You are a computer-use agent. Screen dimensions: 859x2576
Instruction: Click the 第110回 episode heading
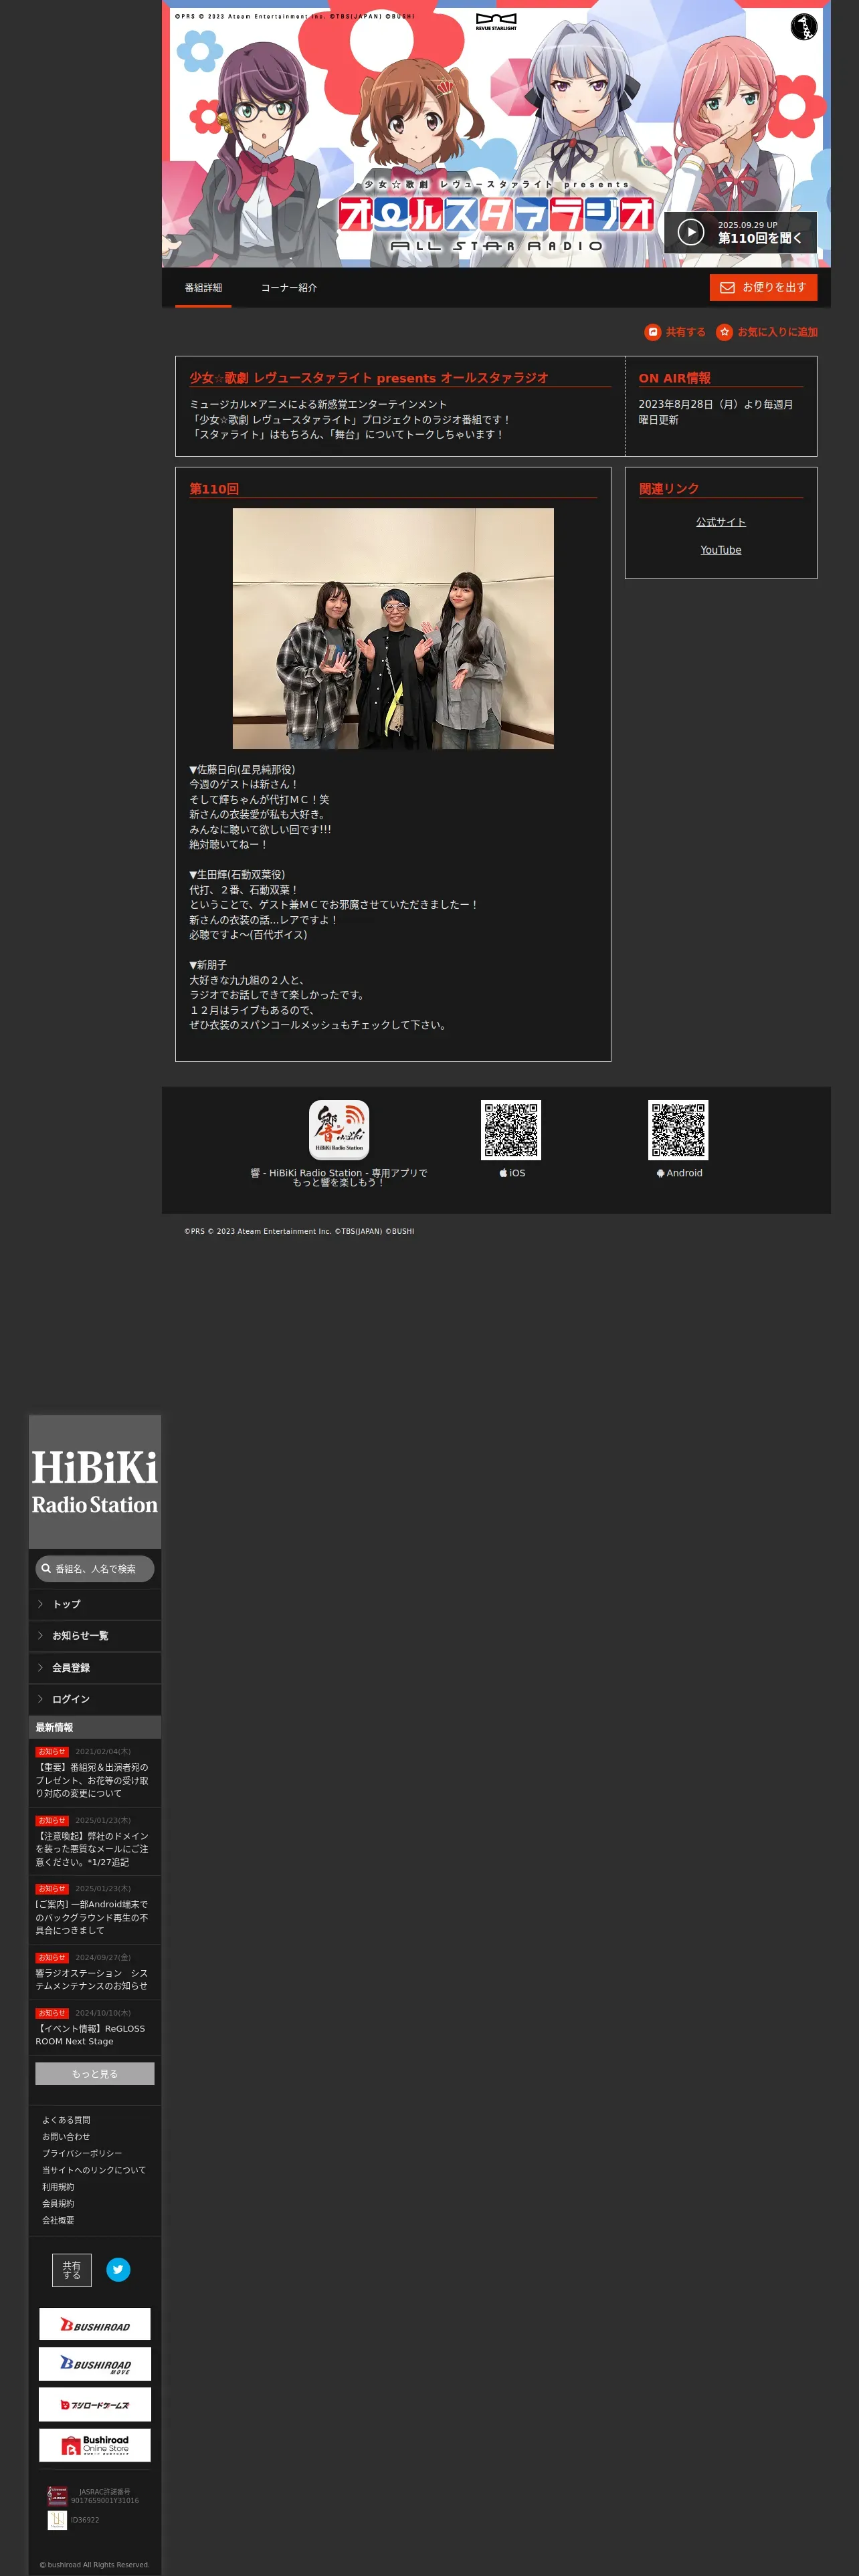coord(214,489)
